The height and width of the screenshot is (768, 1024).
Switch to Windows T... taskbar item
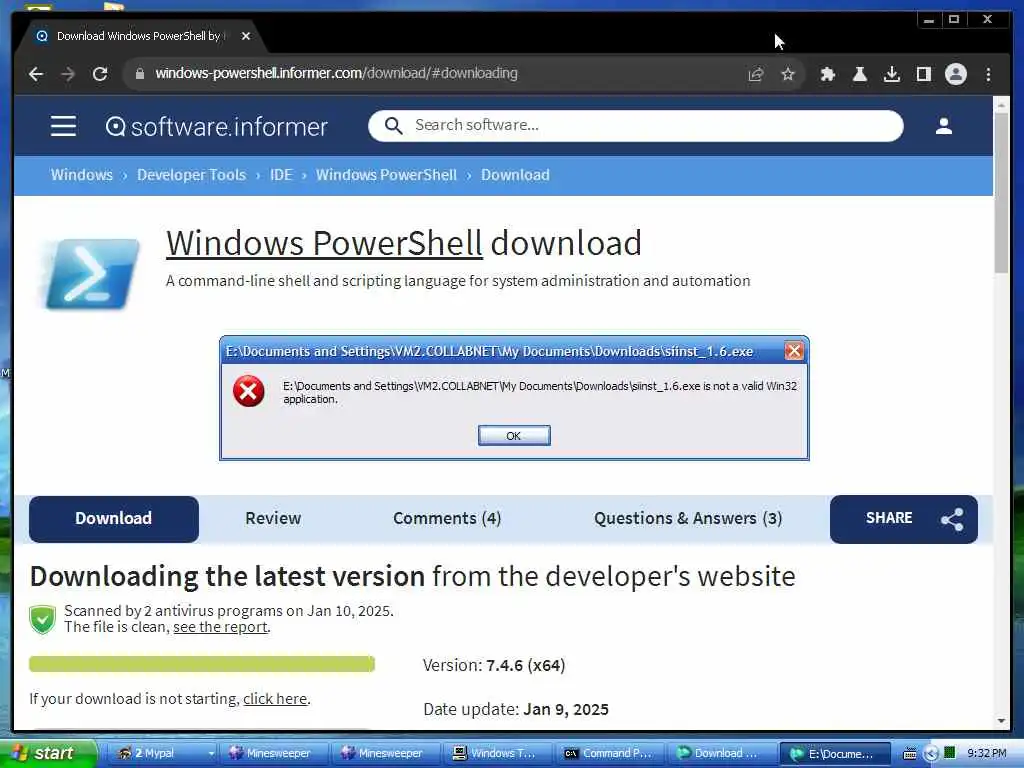496,753
